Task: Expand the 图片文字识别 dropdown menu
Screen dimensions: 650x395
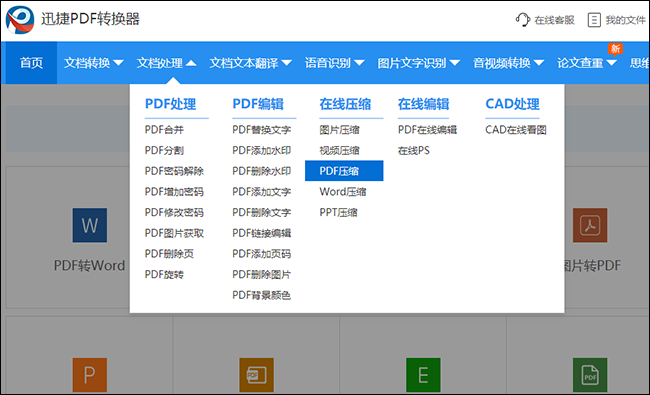Action: coord(419,63)
